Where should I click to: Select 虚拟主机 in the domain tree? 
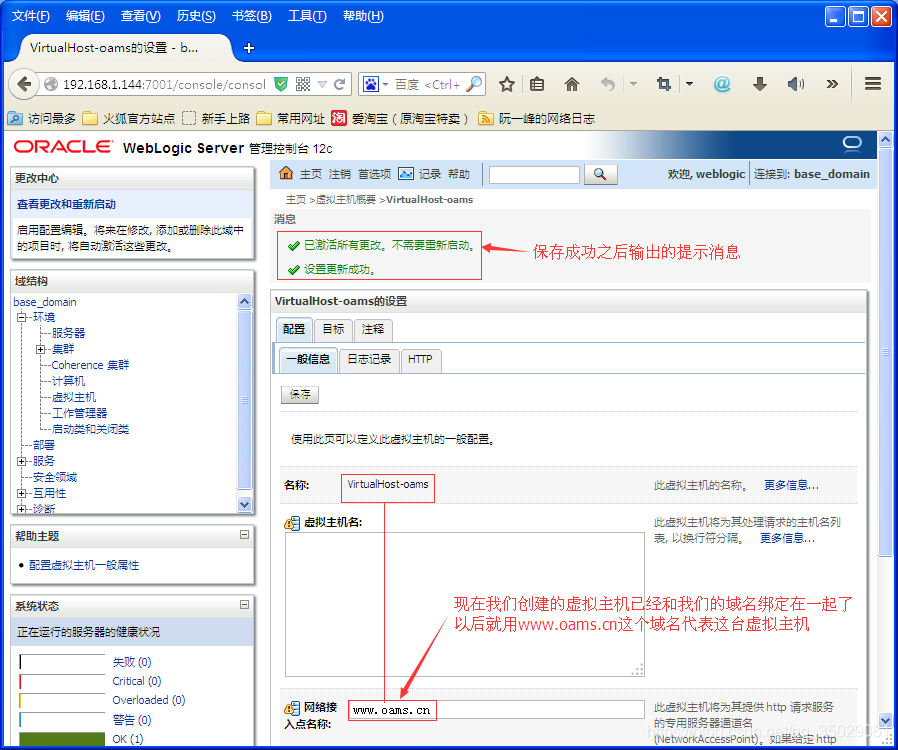point(74,397)
